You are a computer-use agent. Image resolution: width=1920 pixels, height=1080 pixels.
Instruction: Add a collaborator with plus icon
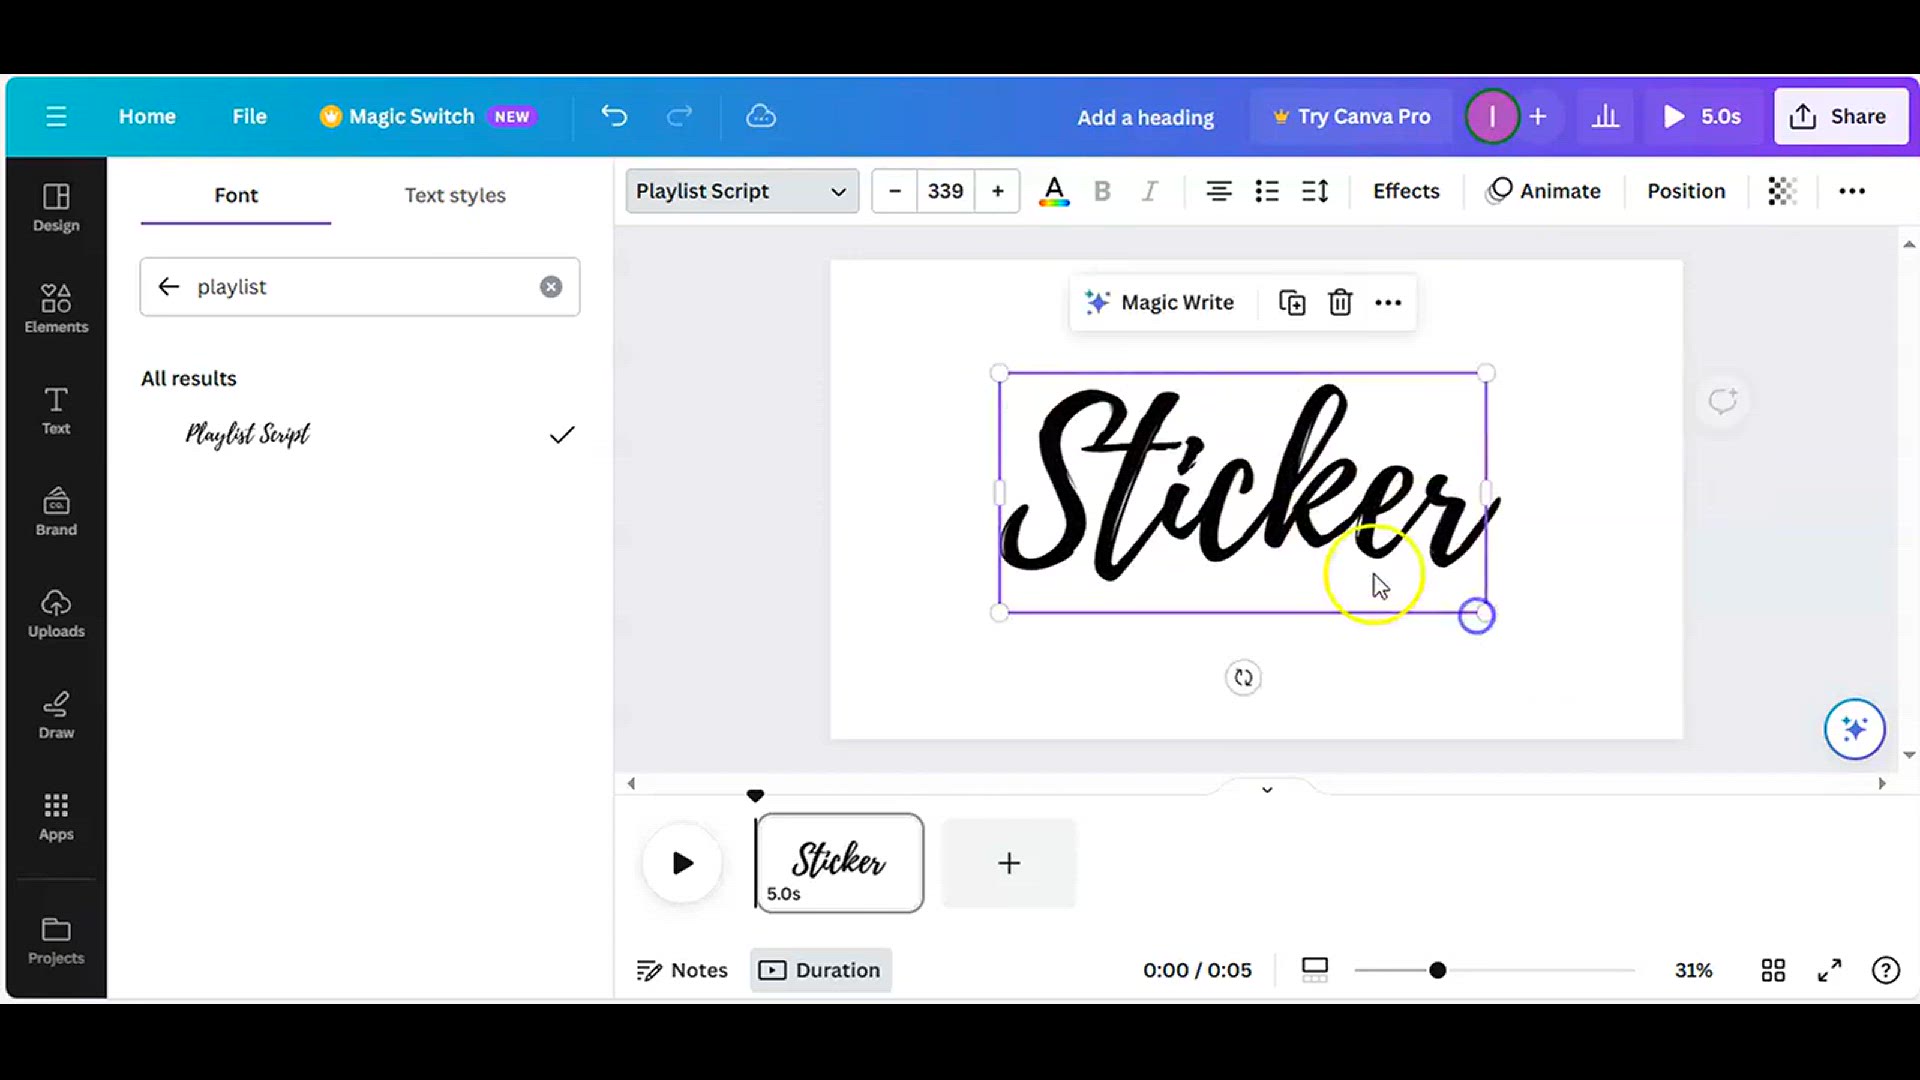tap(1538, 117)
